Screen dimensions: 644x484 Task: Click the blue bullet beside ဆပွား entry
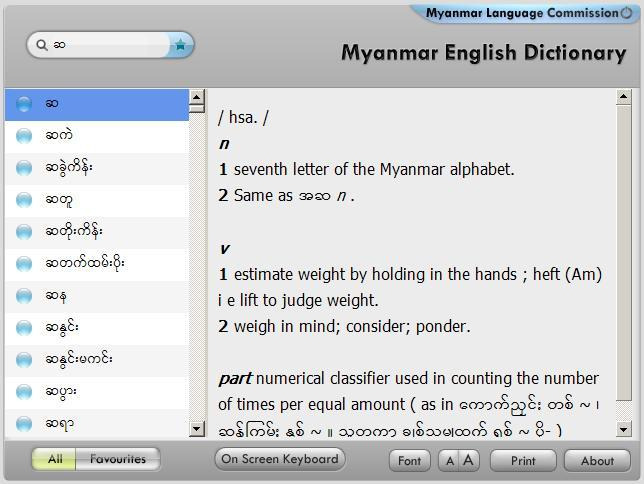coord(24,392)
